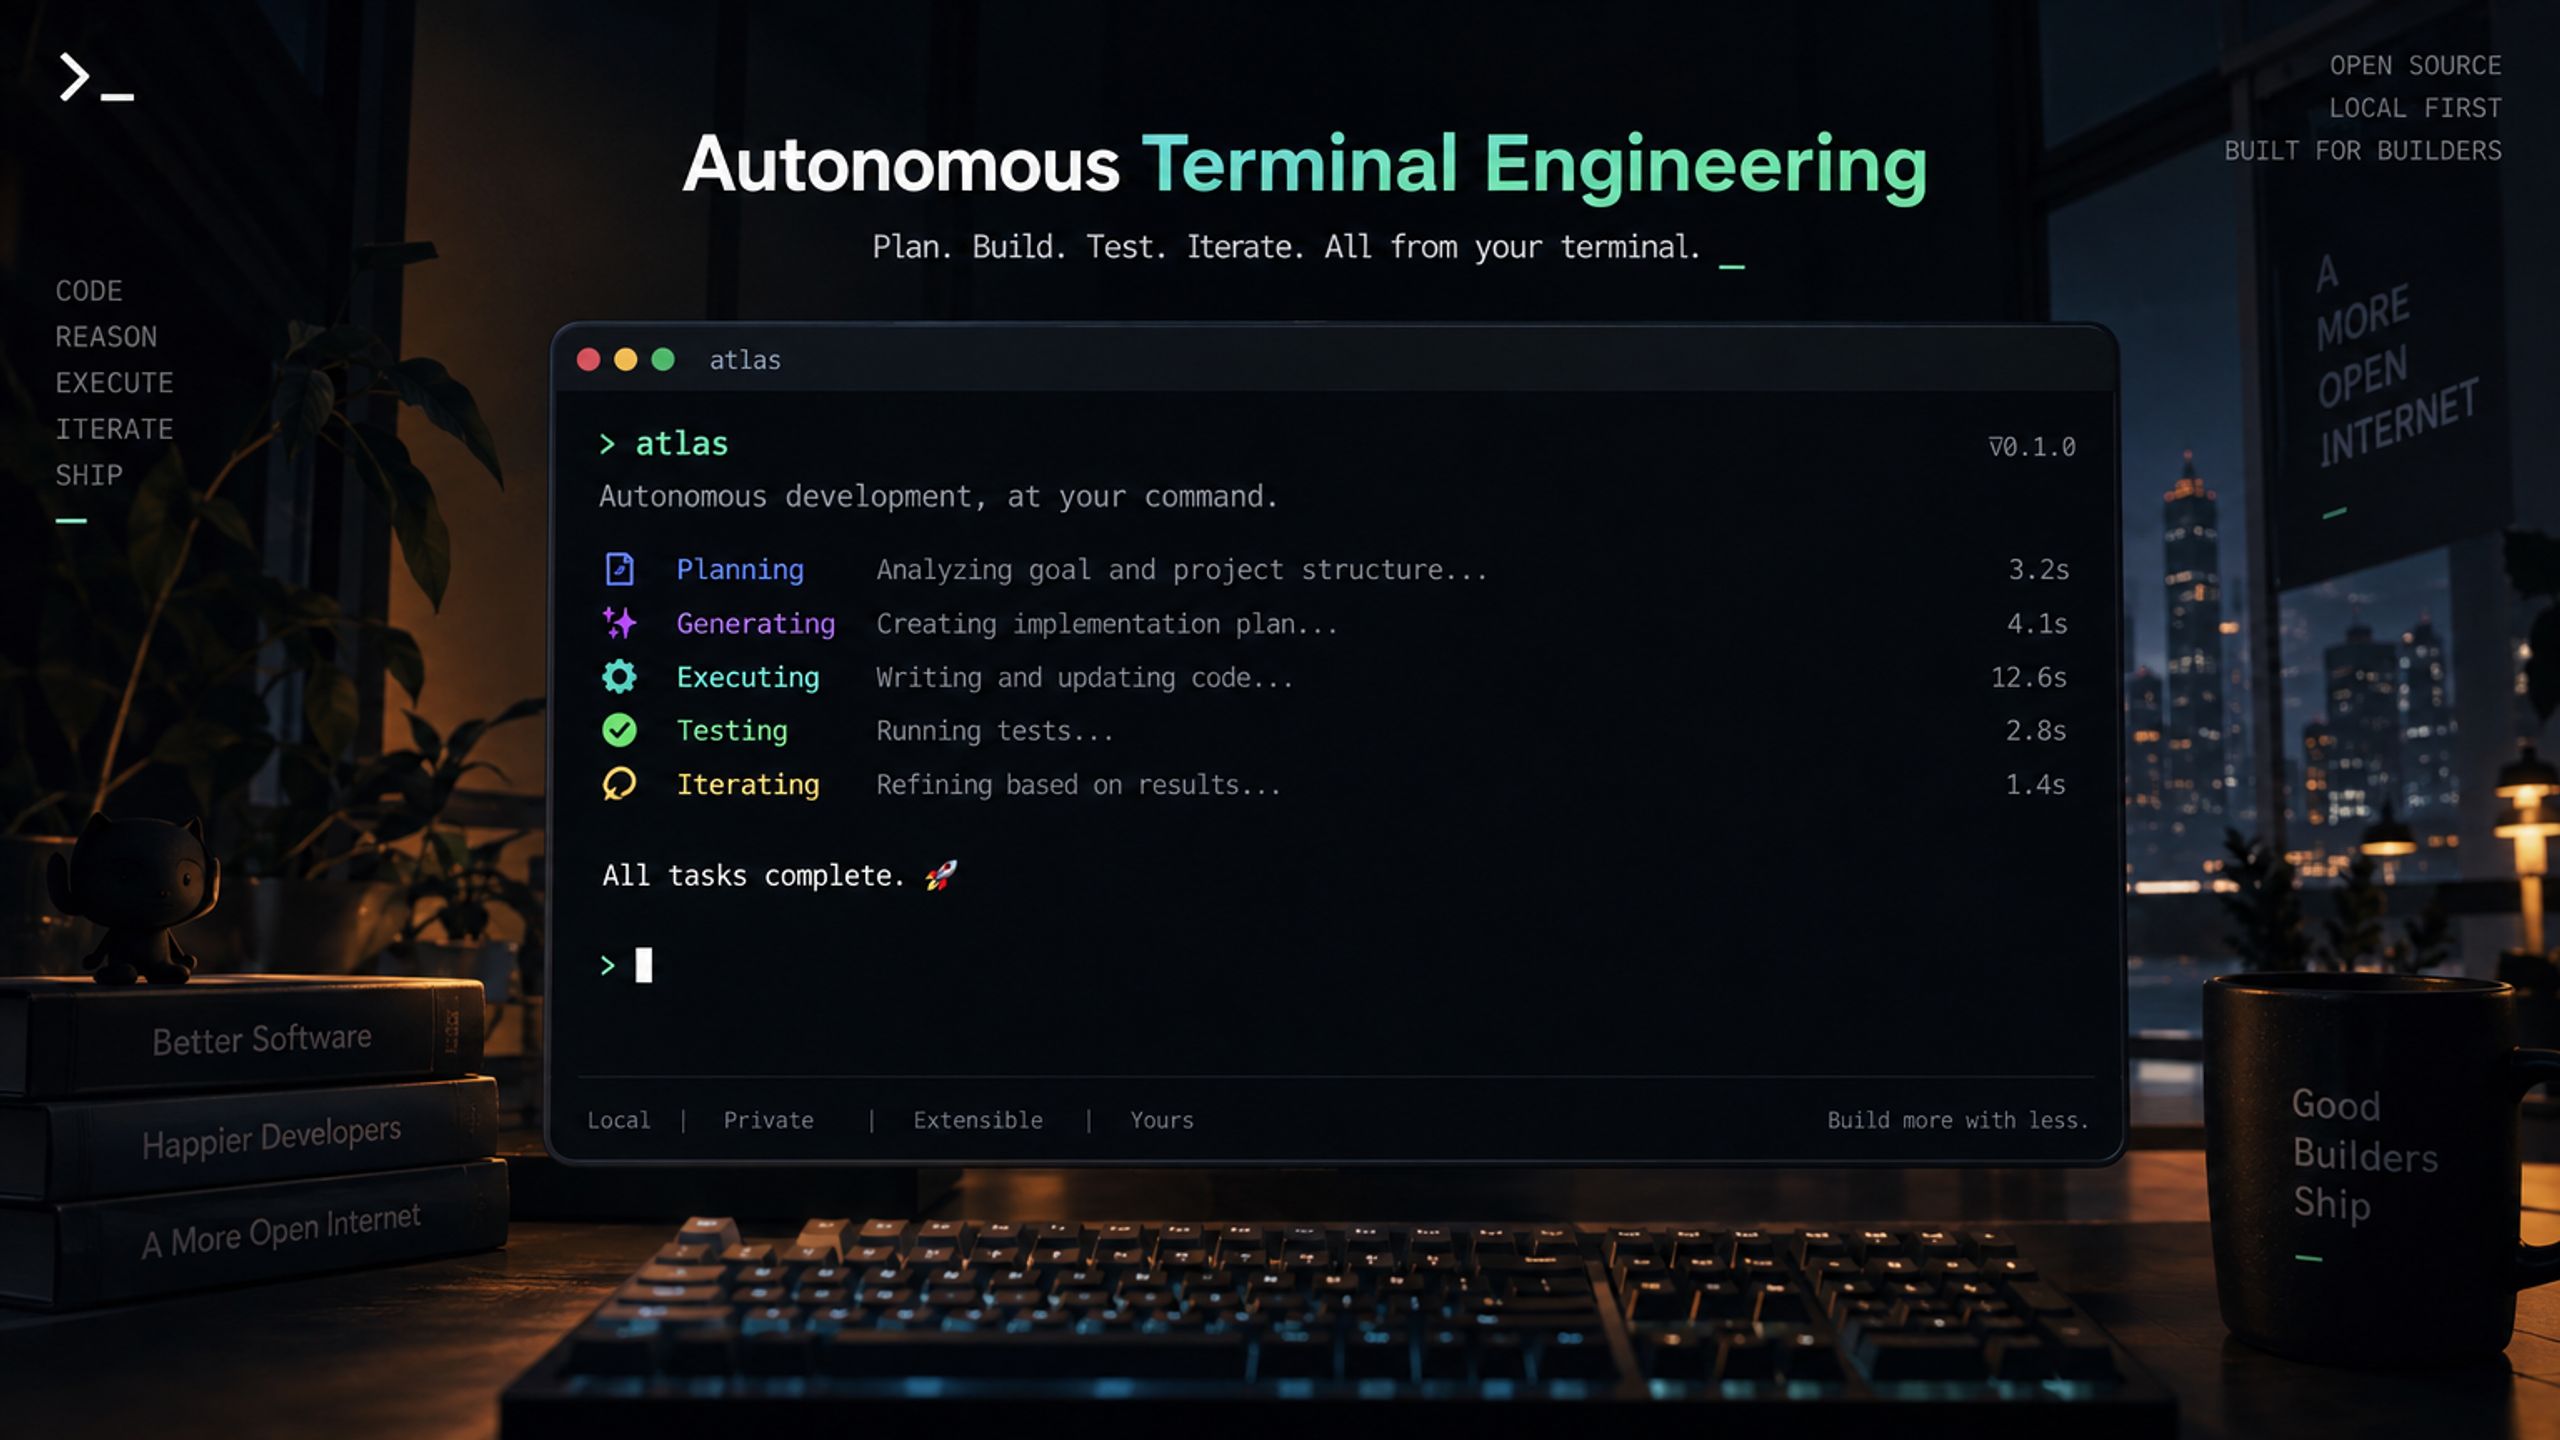Select EXECUTE in the left sidebar list
This screenshot has height=1440, width=2560.
pyautogui.click(x=114, y=383)
